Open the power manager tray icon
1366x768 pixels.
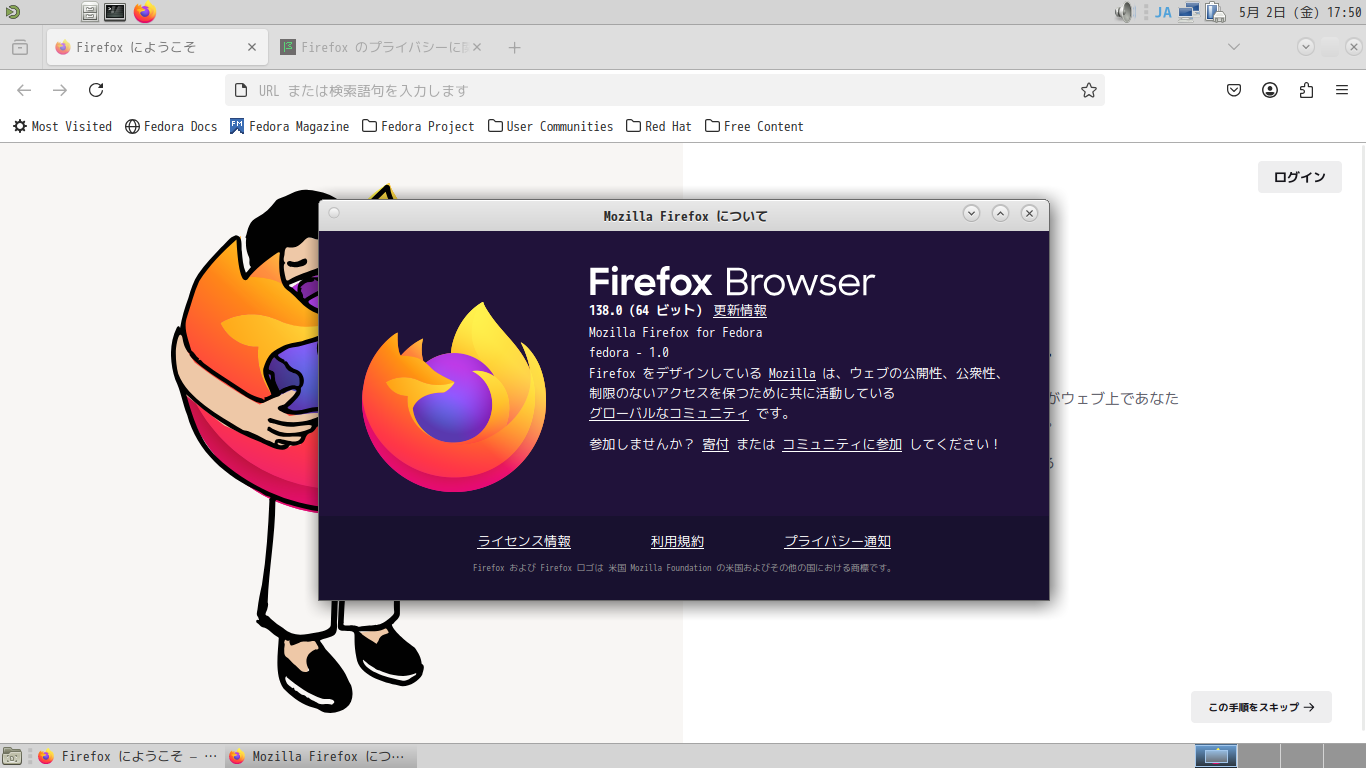pos(1215,12)
